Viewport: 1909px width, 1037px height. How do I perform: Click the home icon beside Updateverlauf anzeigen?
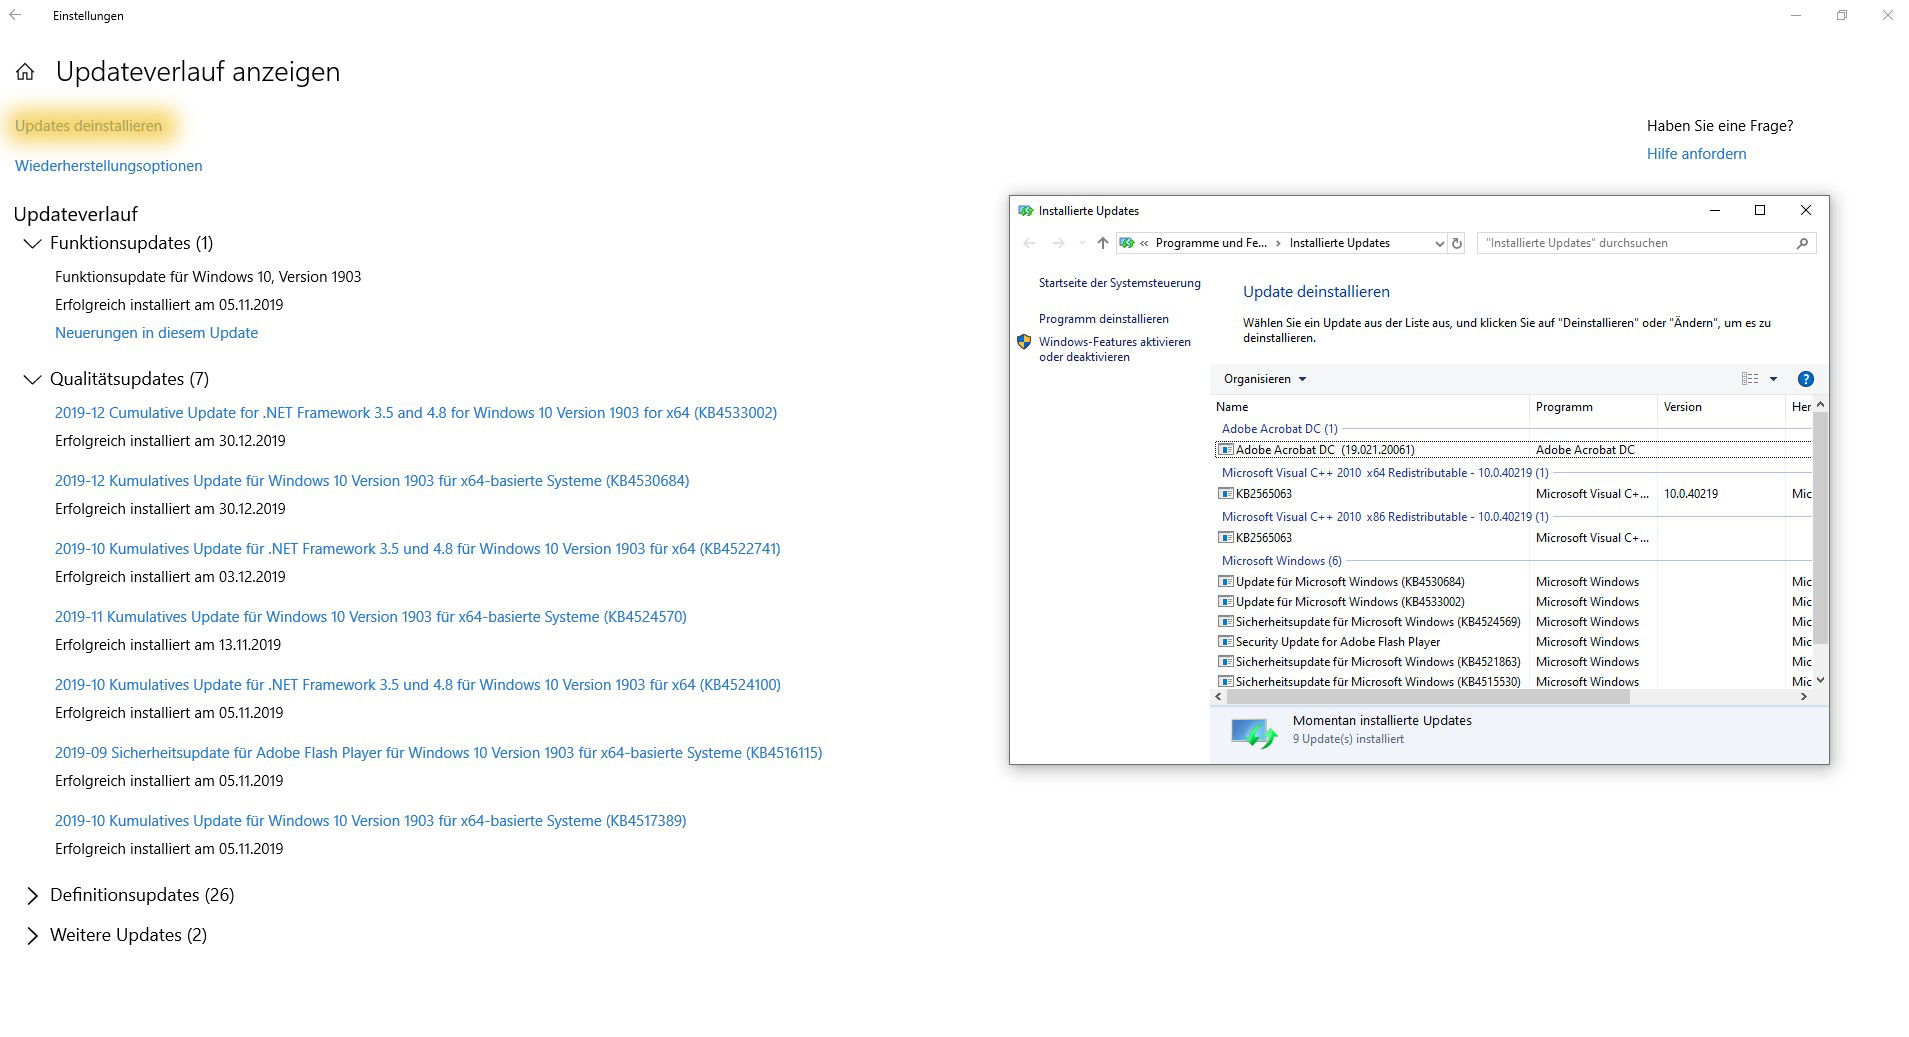coord(25,72)
